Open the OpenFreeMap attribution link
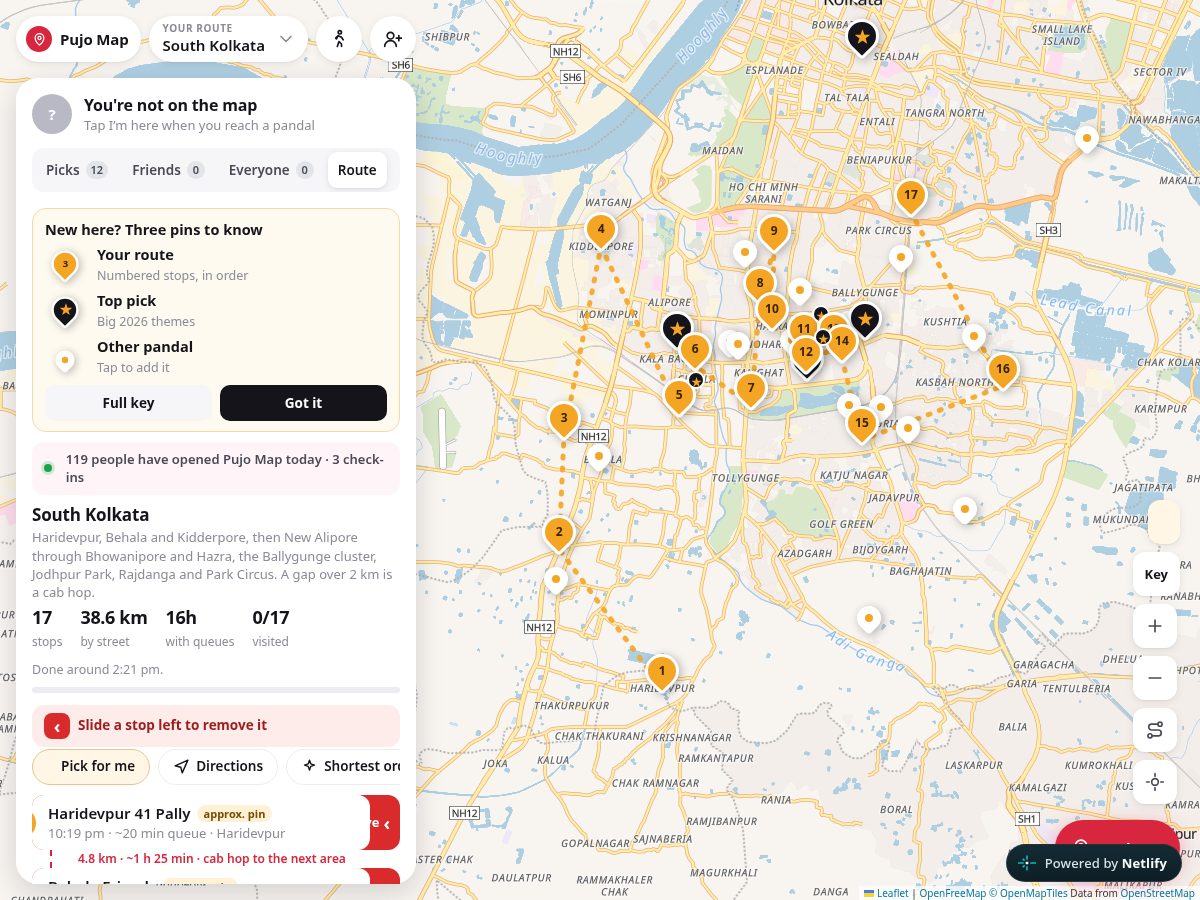This screenshot has width=1200, height=900. (x=952, y=894)
